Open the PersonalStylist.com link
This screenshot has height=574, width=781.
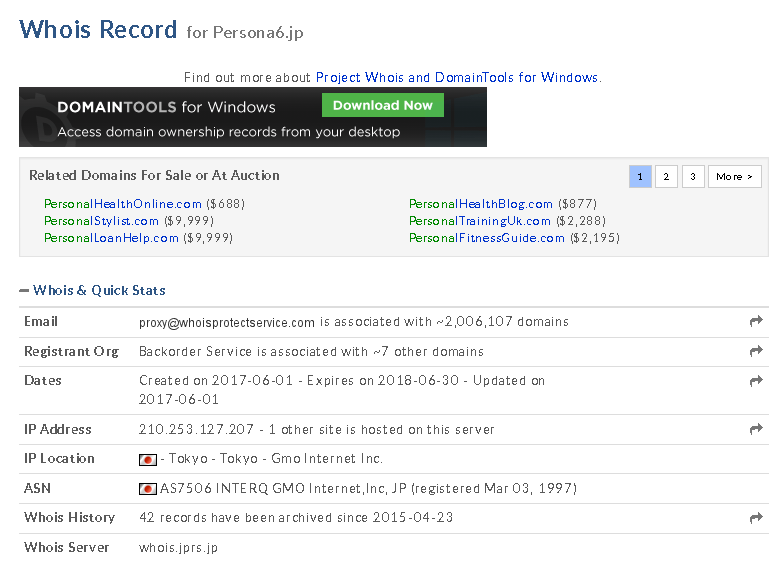pos(101,221)
